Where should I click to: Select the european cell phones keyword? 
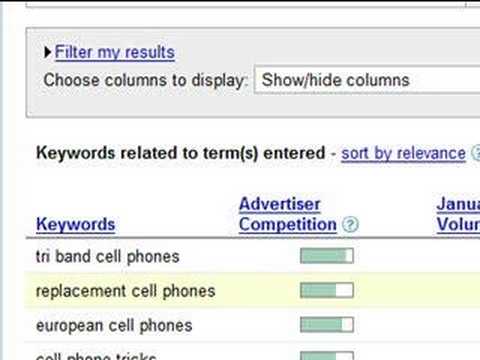pyautogui.click(x=114, y=326)
